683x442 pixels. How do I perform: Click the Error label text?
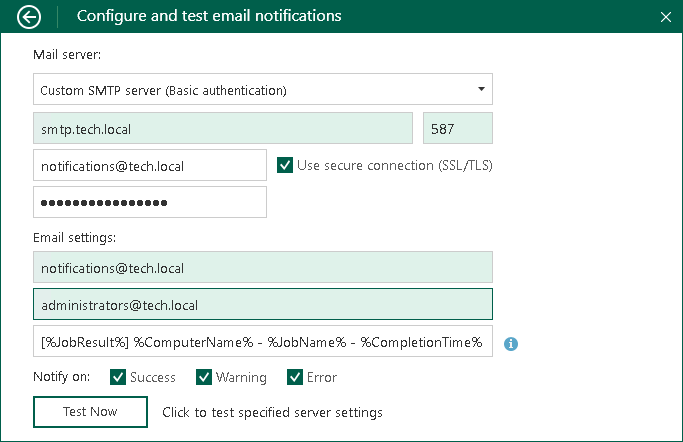pos(322,378)
